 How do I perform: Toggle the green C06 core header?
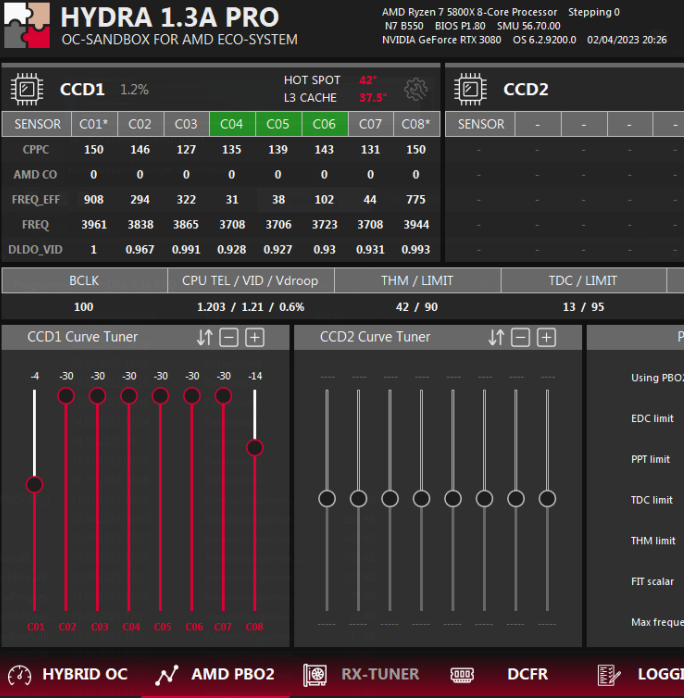pyautogui.click(x=324, y=124)
